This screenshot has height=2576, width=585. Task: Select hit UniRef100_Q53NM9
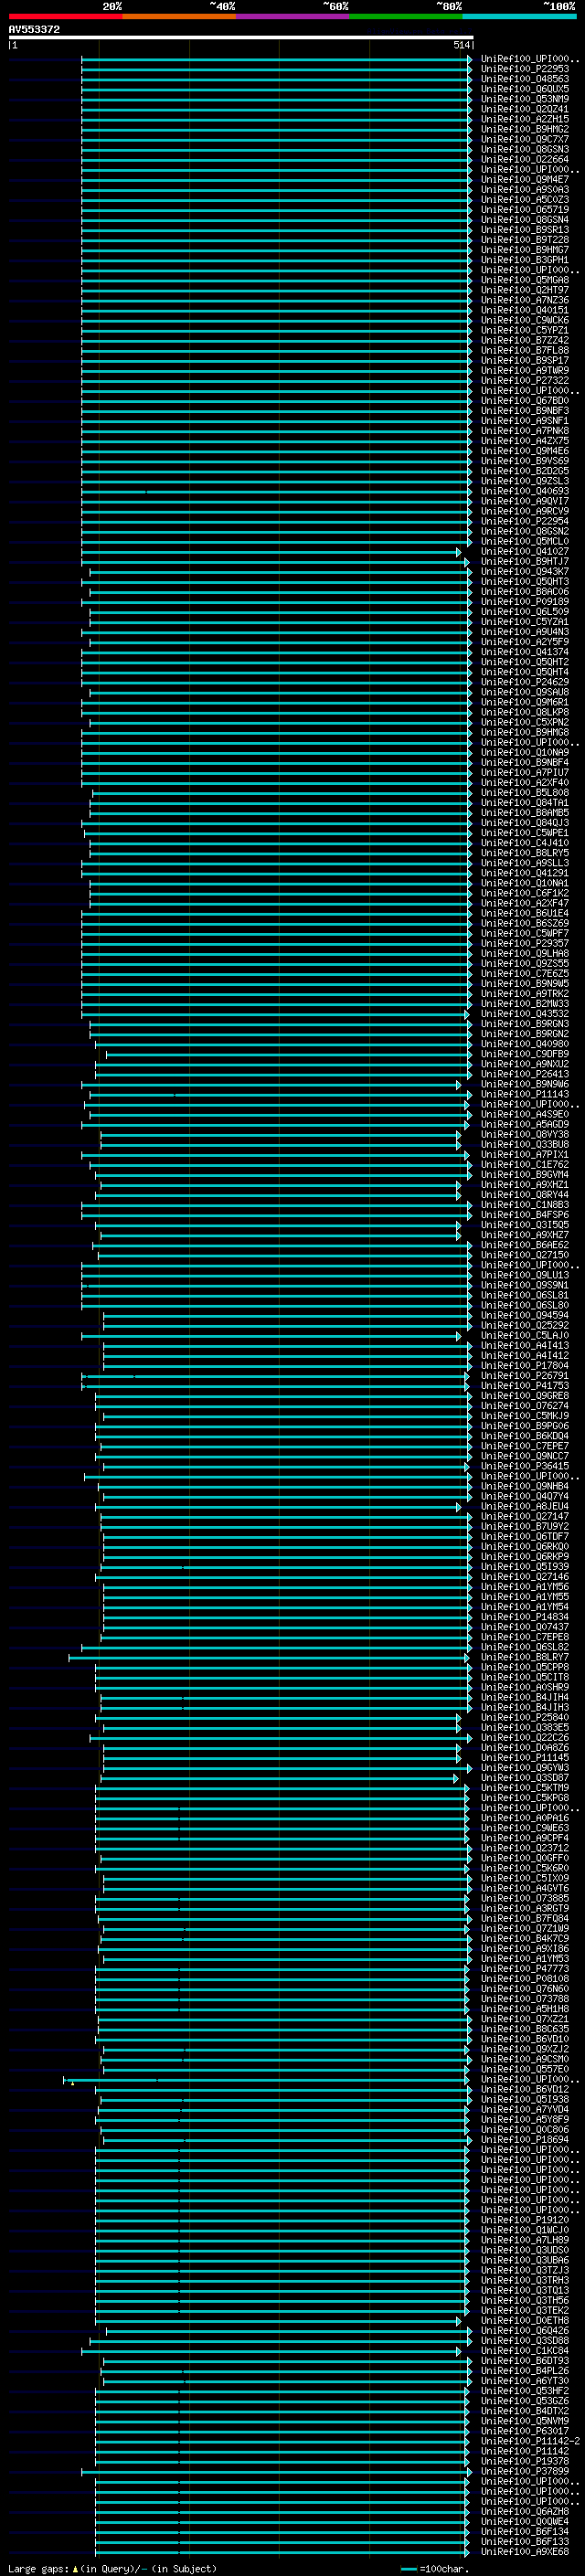coord(525,99)
